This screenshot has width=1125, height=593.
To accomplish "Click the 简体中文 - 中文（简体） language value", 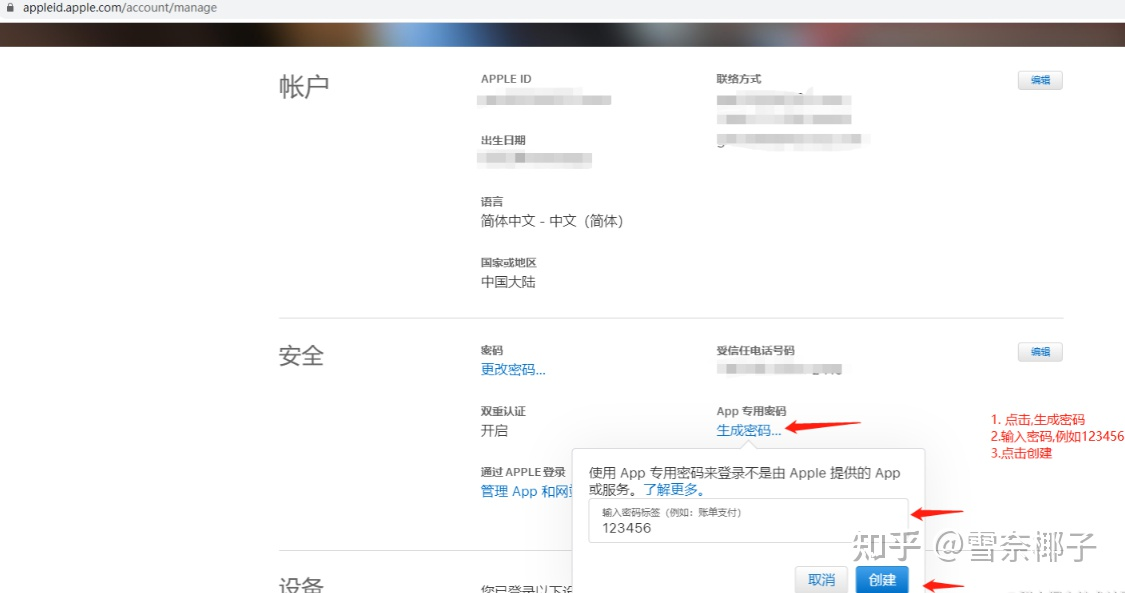I will click(x=552, y=221).
